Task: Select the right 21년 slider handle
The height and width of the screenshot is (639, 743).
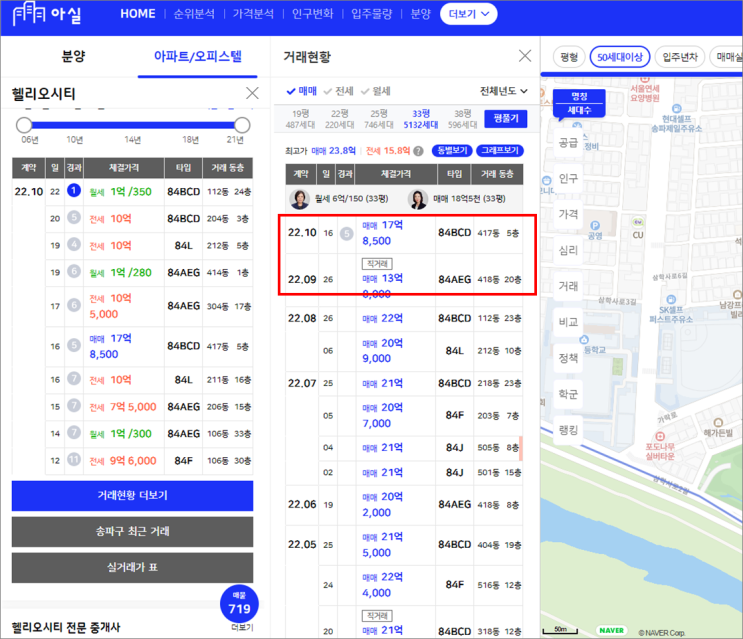Action: pos(242,125)
